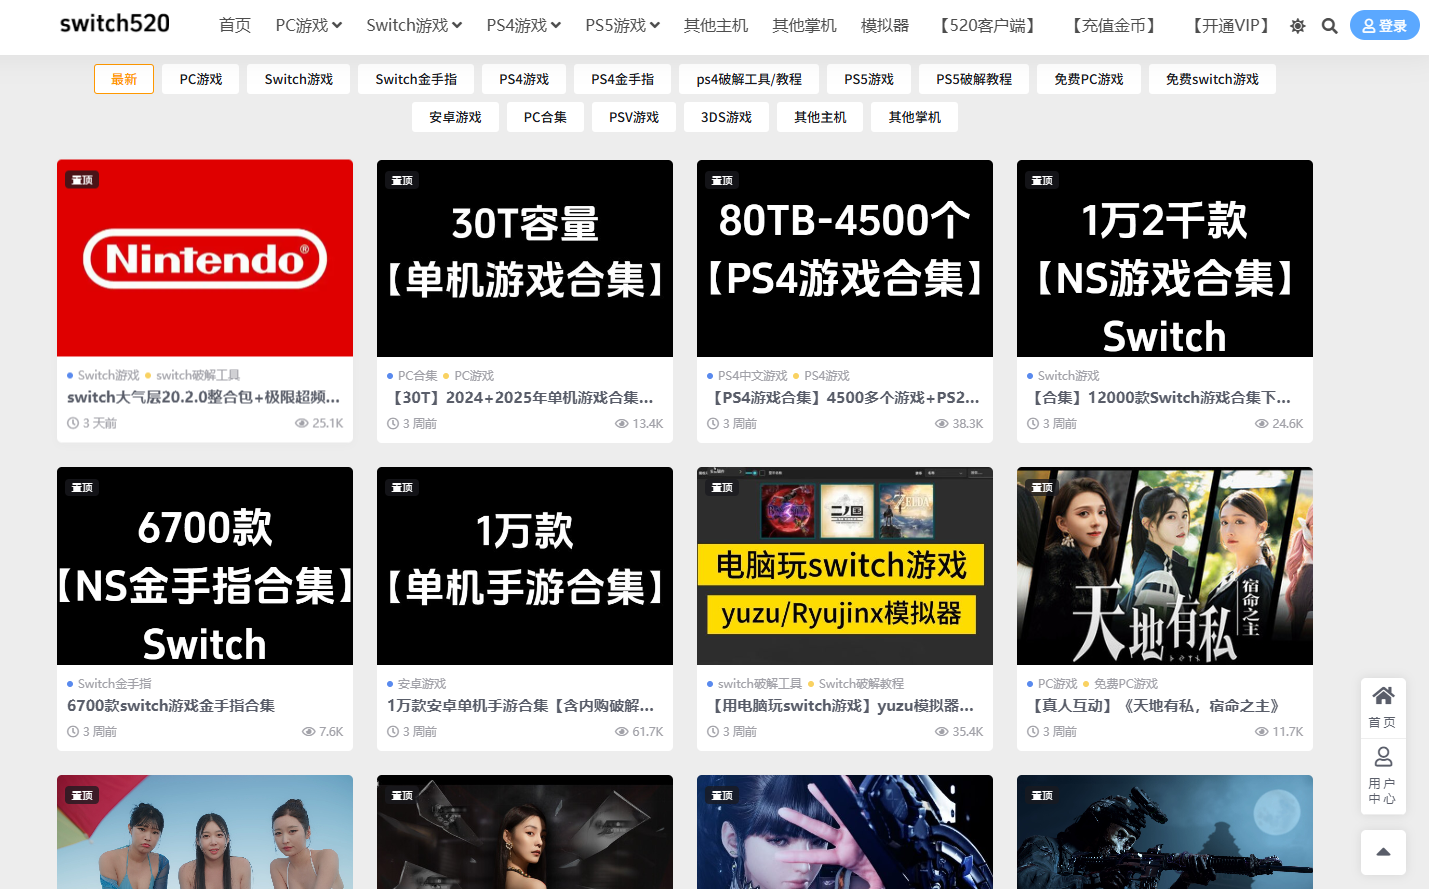Select PS5游戏 category filter tab
Screen dimensions: 1429x889
869,79
